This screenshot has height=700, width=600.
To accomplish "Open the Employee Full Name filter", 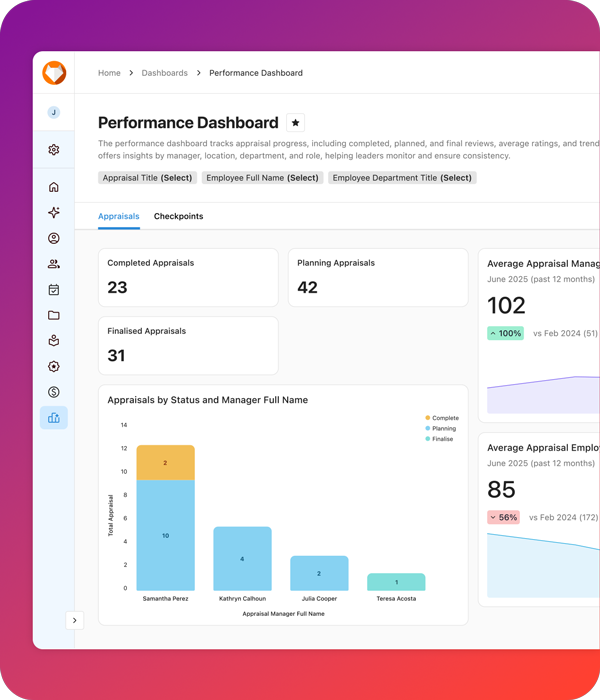I will (x=262, y=178).
